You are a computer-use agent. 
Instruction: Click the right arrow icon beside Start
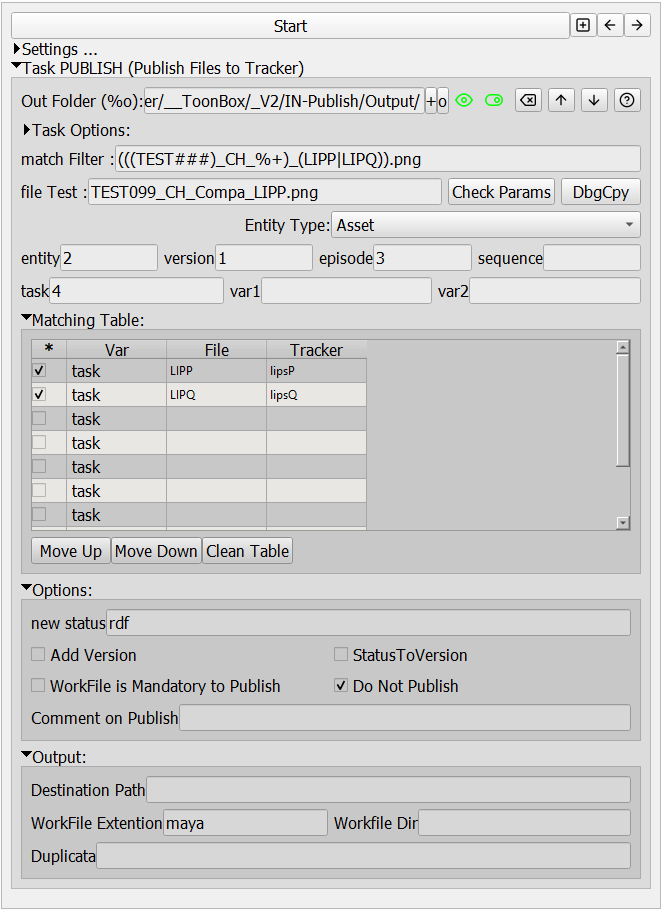637,26
